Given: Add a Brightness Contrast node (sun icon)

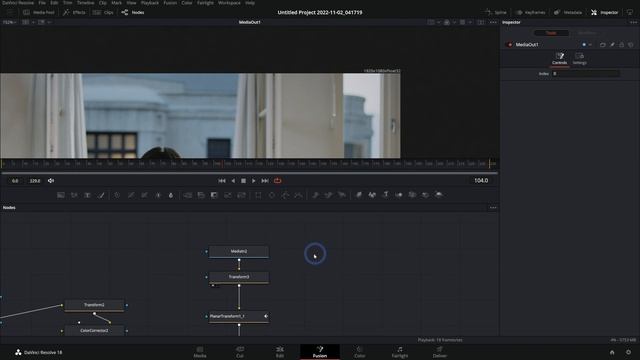Looking at the screenshot, I should (x=158, y=195).
